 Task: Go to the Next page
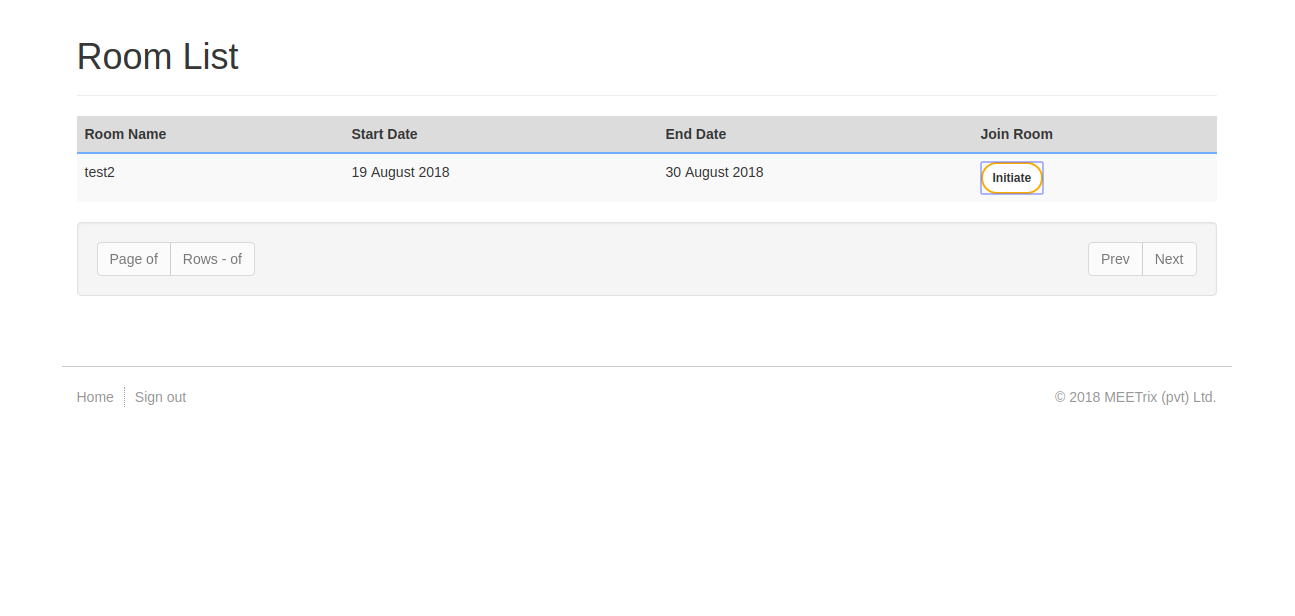coord(1168,259)
